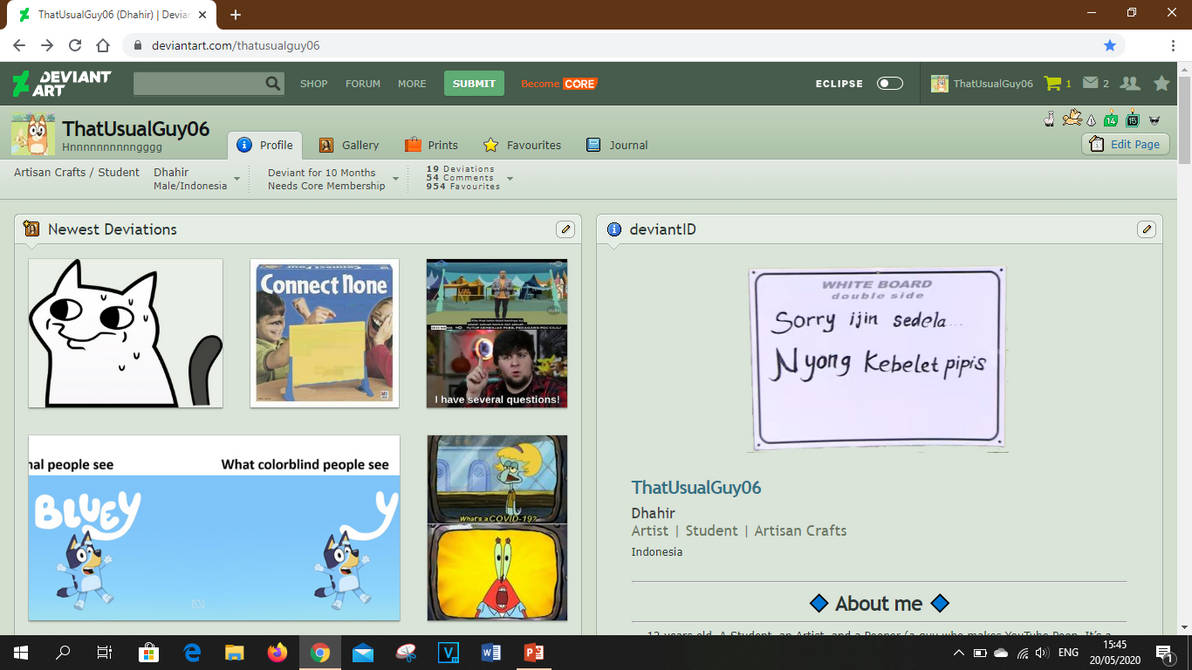Open a new browser tab
The height and width of the screenshot is (670, 1192).
(x=236, y=14)
